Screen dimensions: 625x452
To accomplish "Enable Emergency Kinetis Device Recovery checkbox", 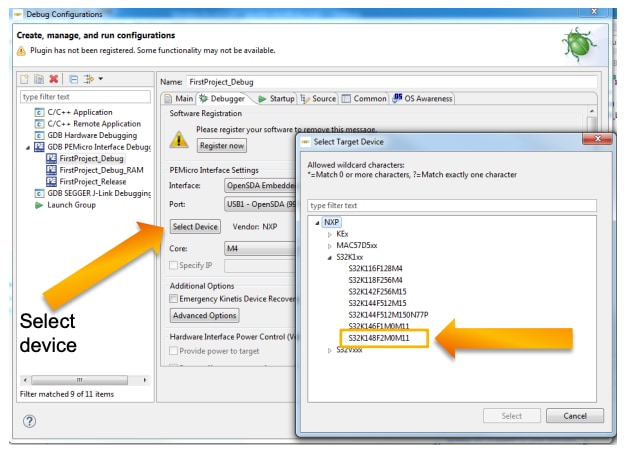I will tap(174, 298).
